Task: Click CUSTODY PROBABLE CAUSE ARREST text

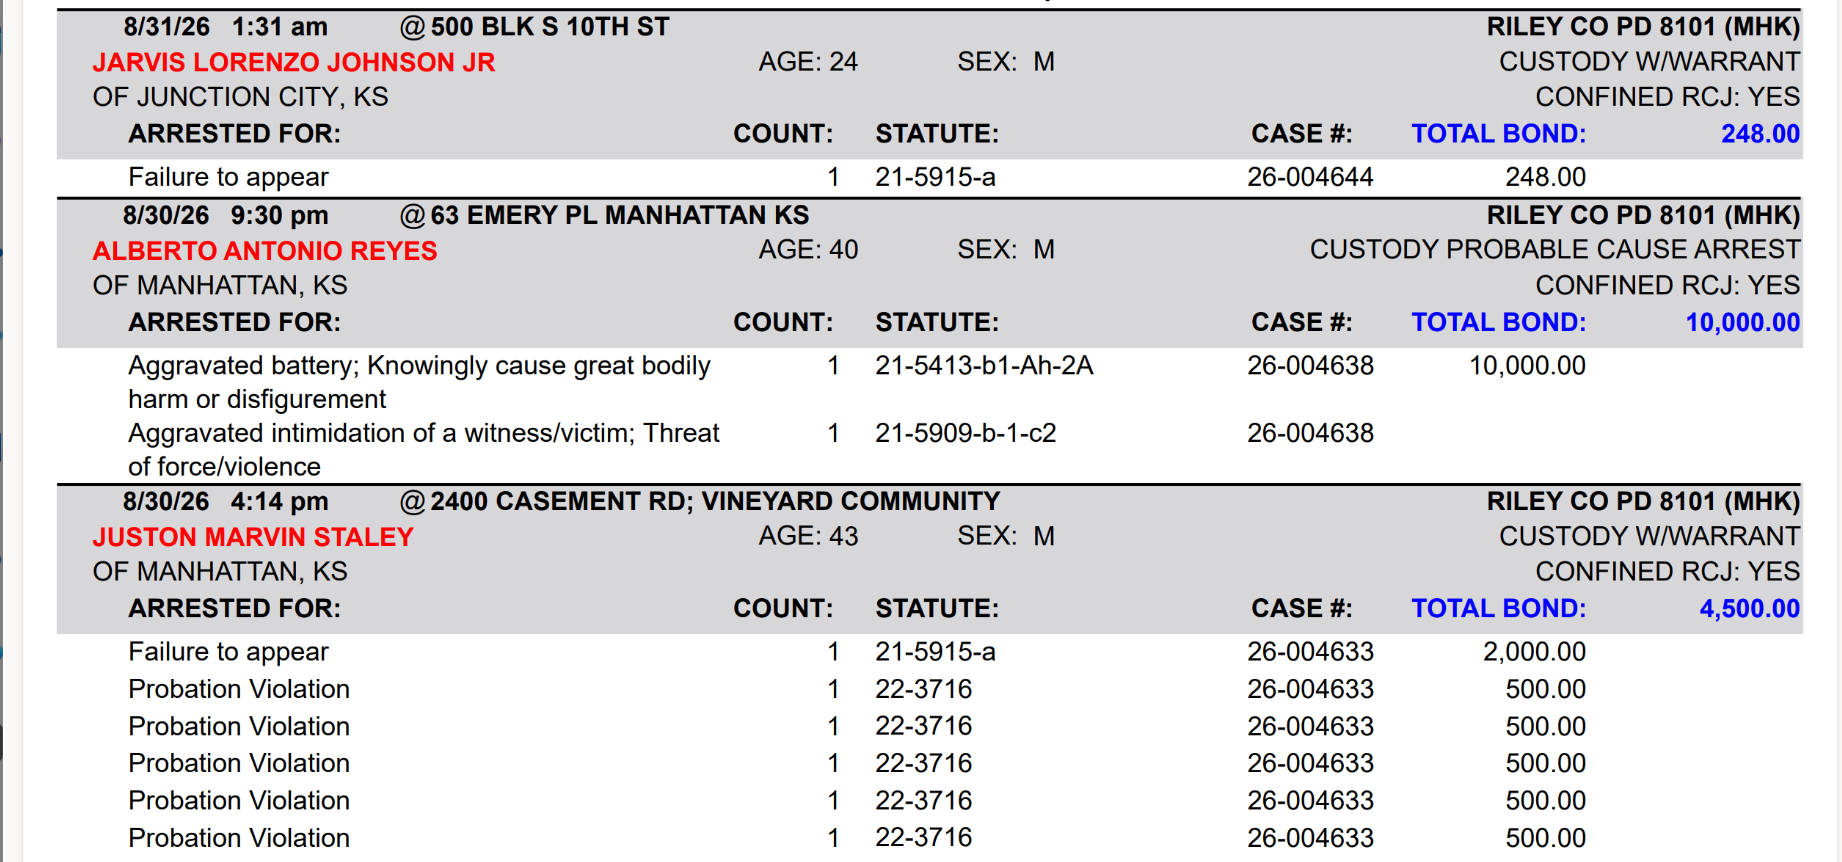Action: point(1555,250)
